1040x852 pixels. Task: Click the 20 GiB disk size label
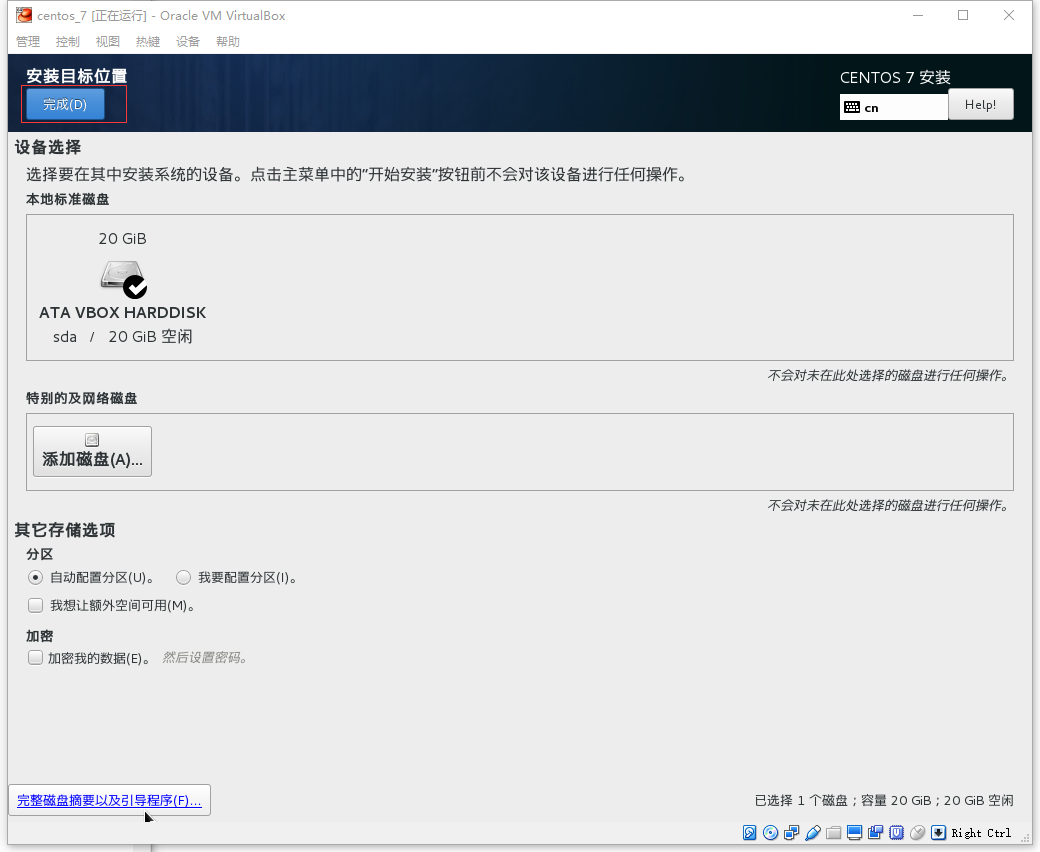point(123,239)
